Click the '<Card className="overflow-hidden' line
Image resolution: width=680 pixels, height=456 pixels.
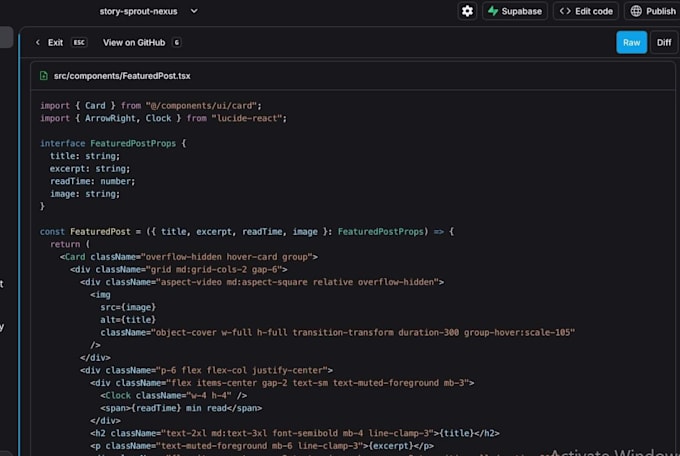(x=189, y=256)
